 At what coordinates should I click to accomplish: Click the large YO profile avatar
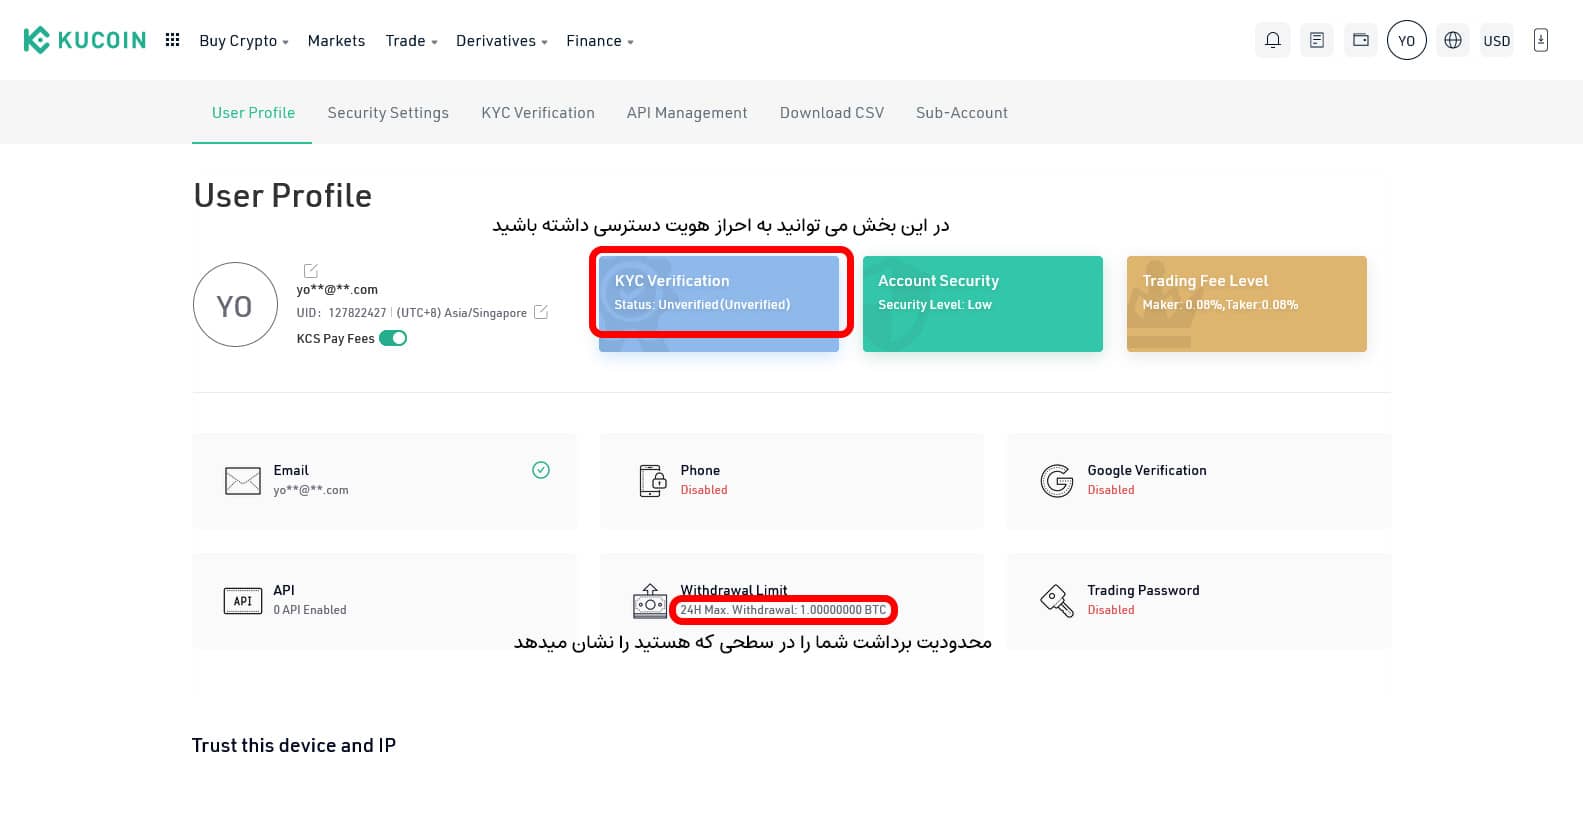tap(235, 305)
